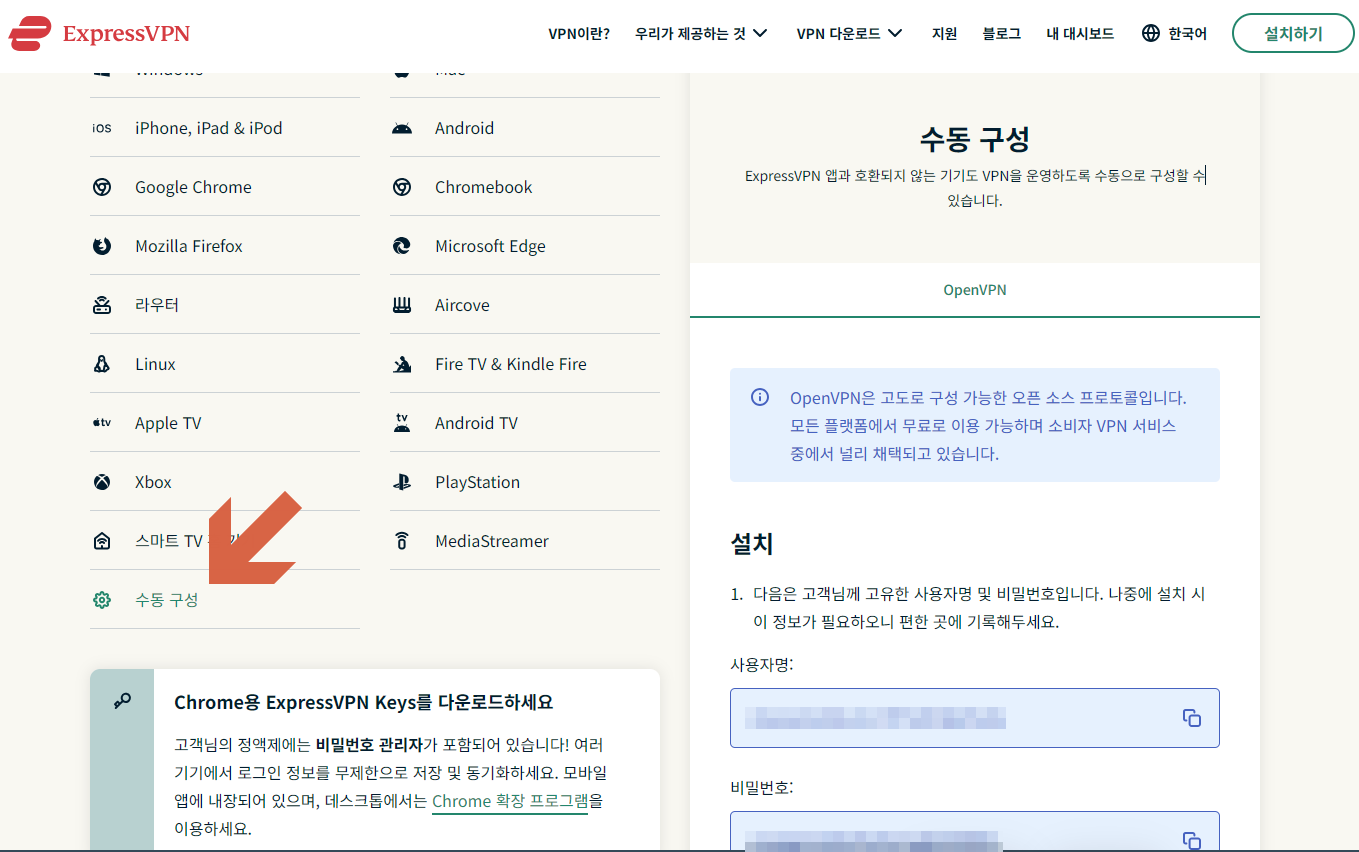Select the MediaStreamer setup option

525,541
